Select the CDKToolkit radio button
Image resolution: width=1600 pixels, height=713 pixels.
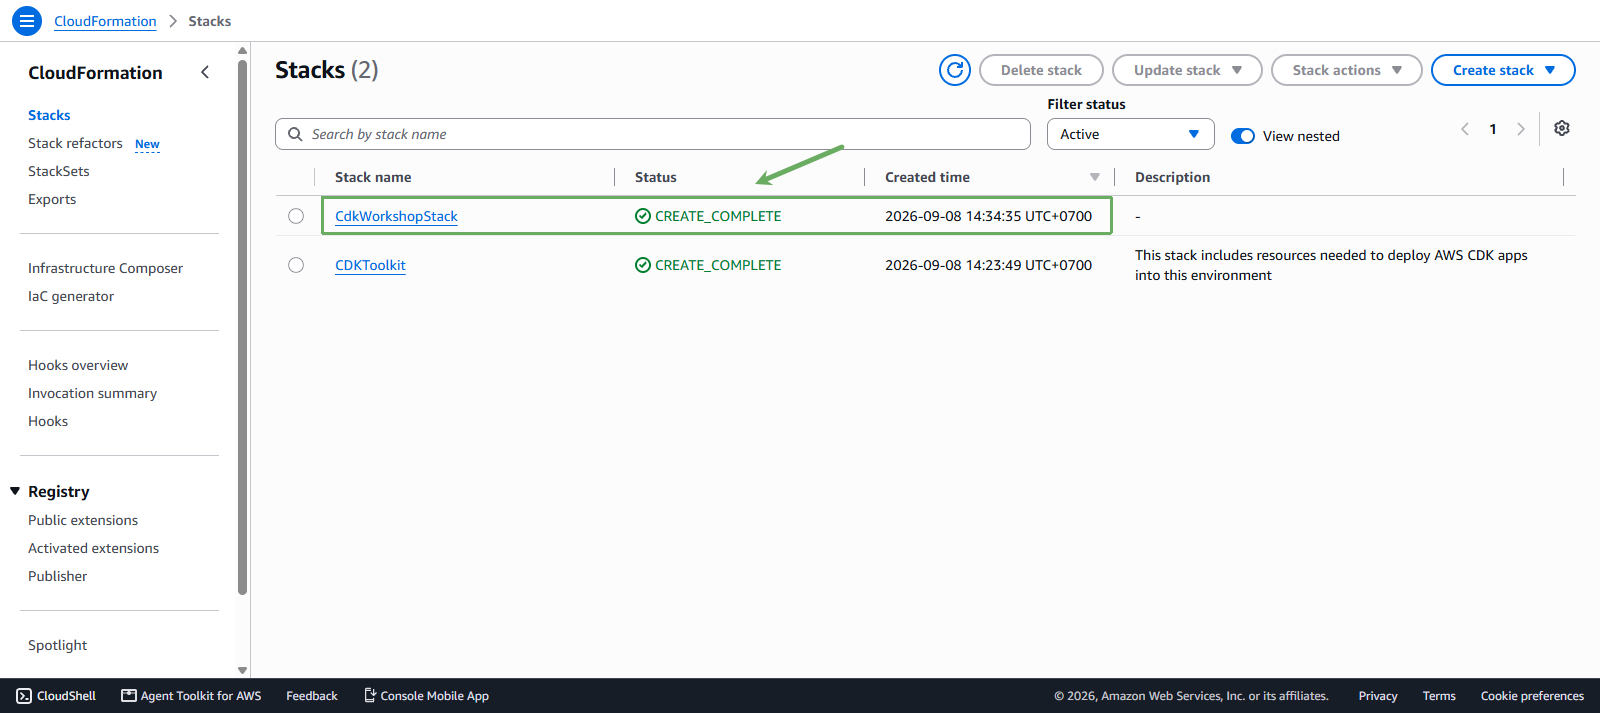[x=296, y=265]
